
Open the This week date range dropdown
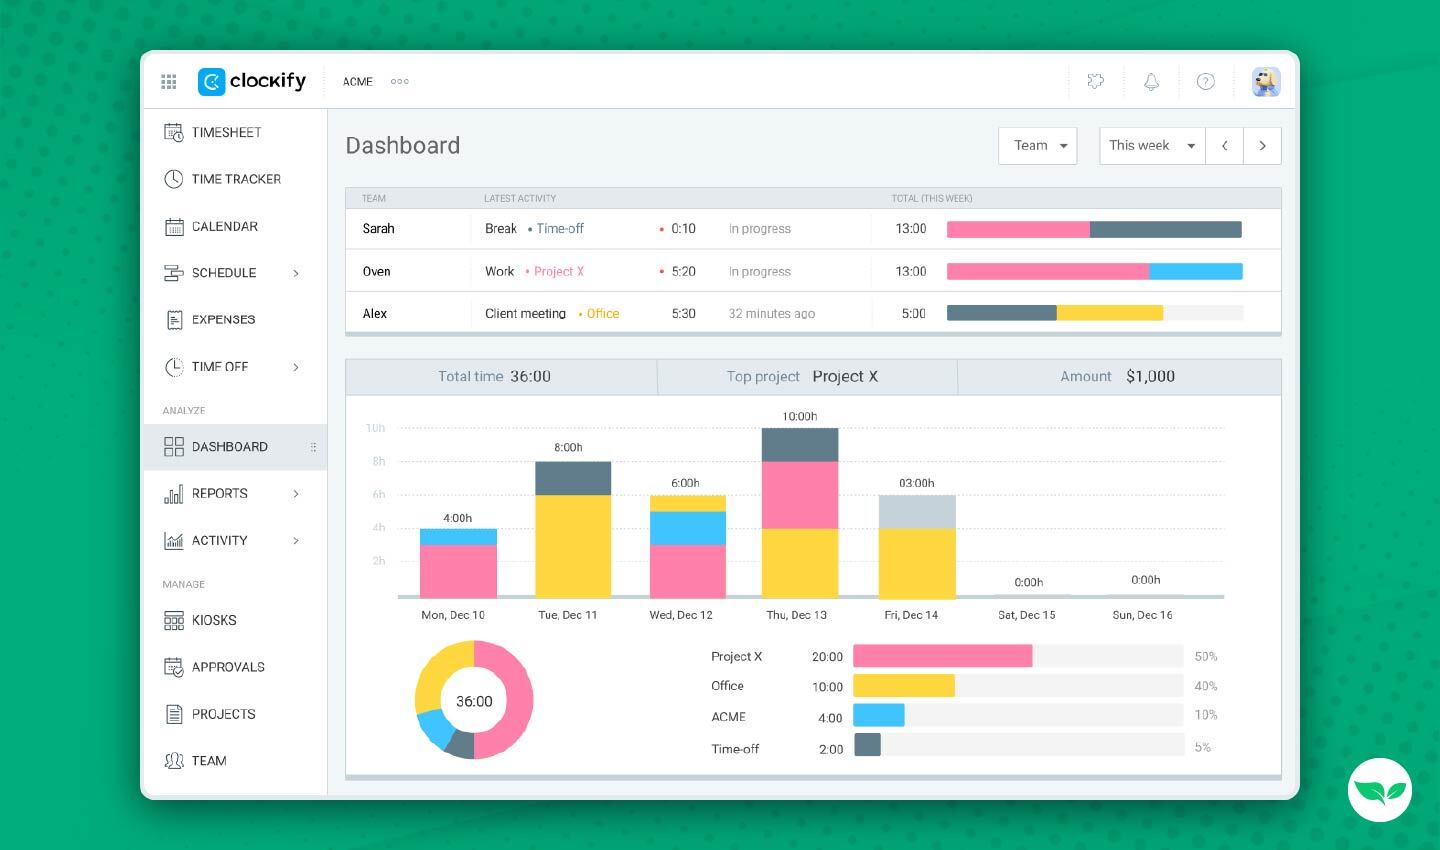(x=1151, y=145)
